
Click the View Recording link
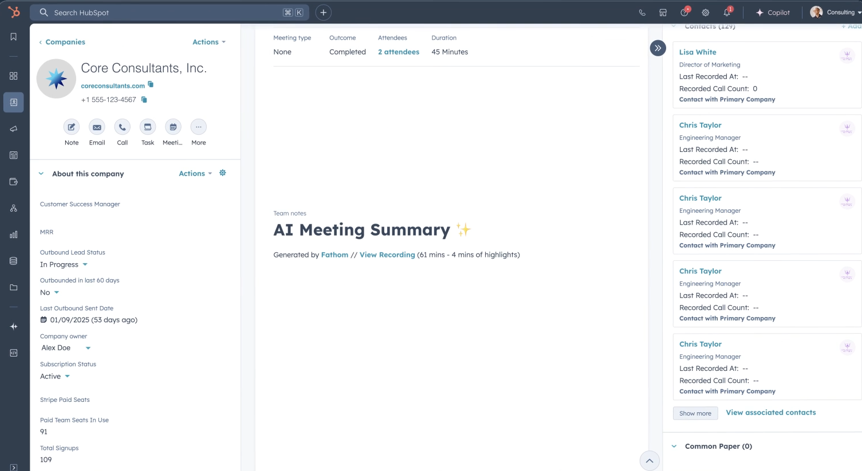(x=387, y=254)
